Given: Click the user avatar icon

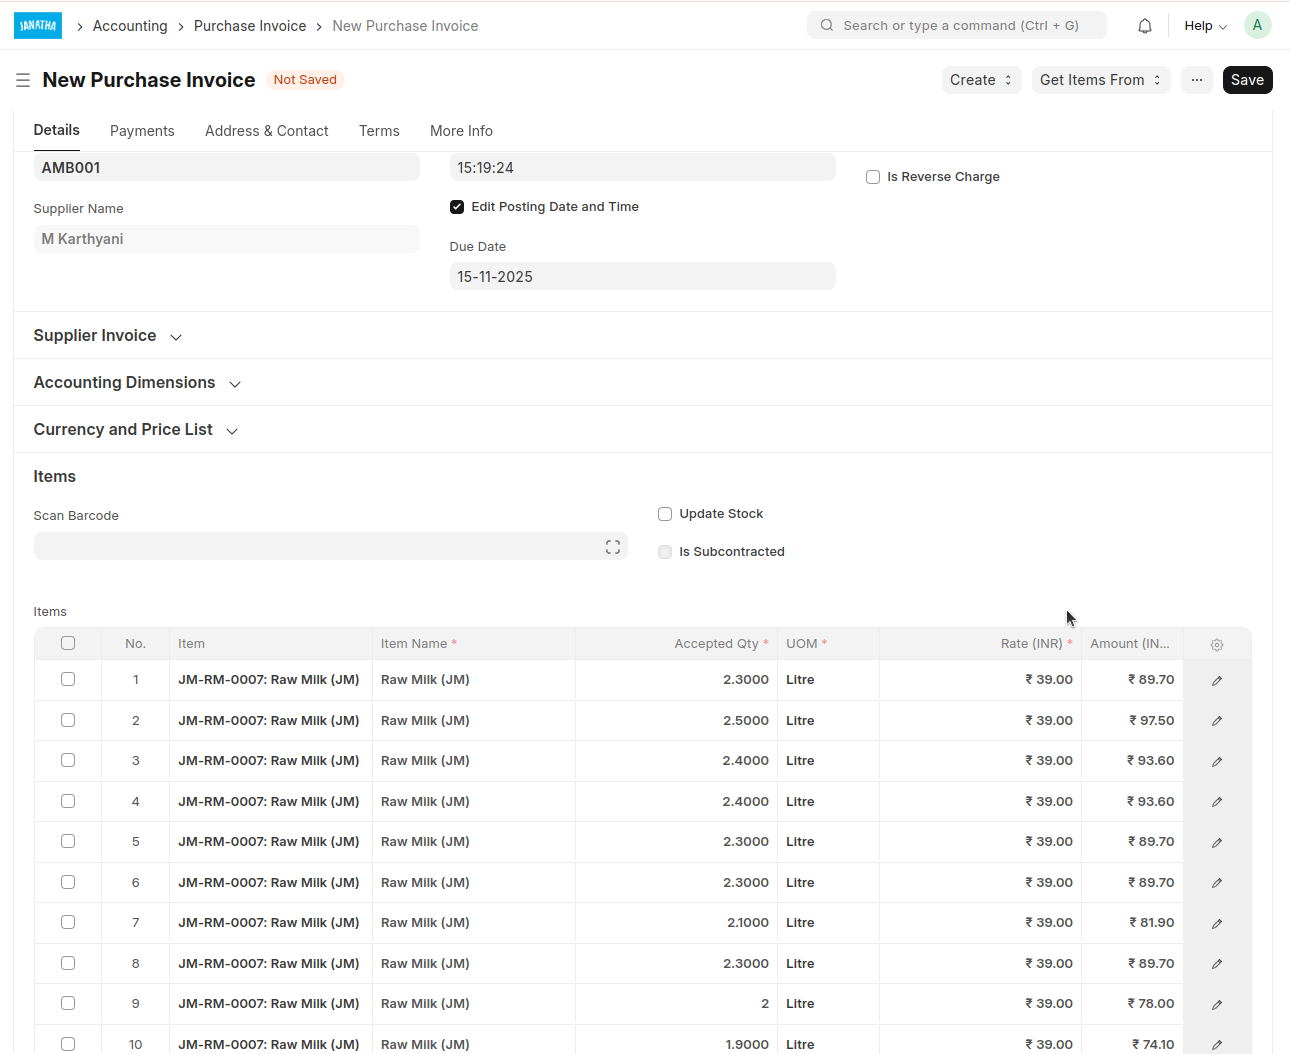Looking at the screenshot, I should click(x=1257, y=26).
